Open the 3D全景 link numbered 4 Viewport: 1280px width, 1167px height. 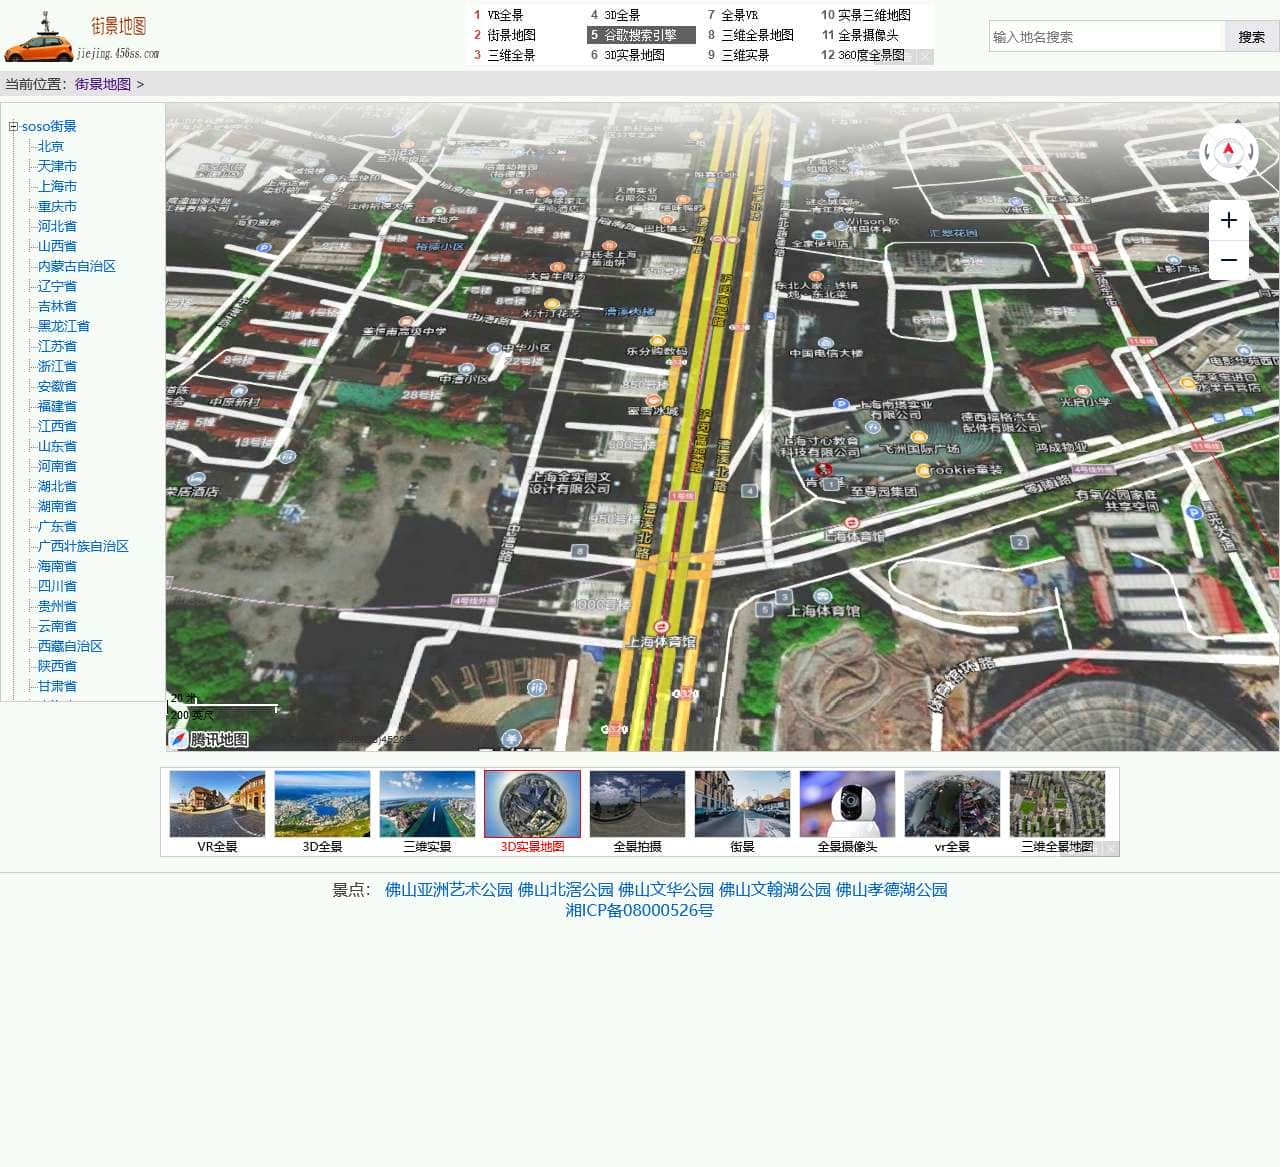click(x=622, y=15)
